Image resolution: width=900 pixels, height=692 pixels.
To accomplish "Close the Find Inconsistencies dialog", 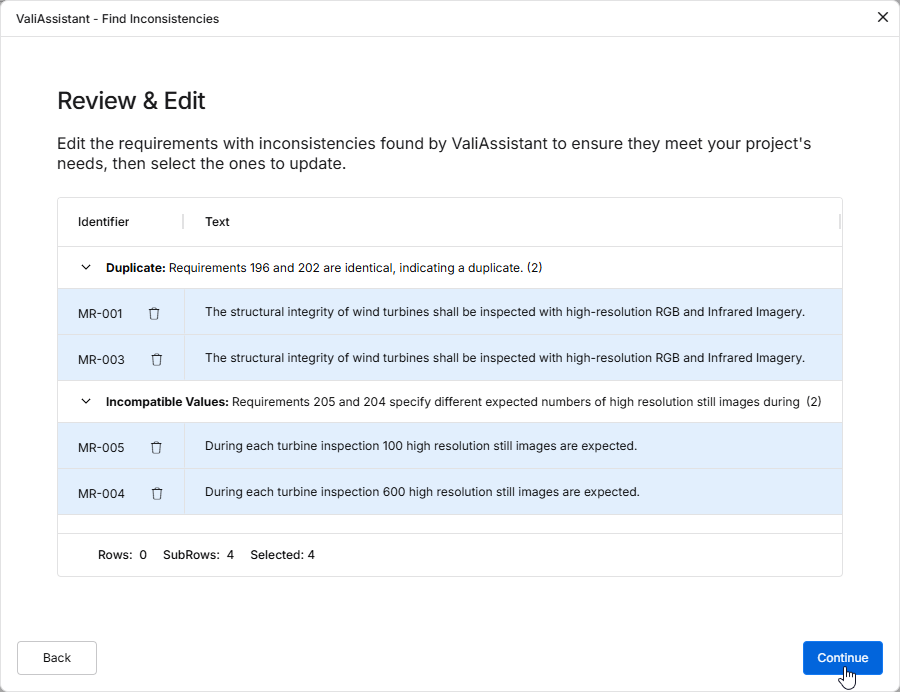I will [x=882, y=17].
